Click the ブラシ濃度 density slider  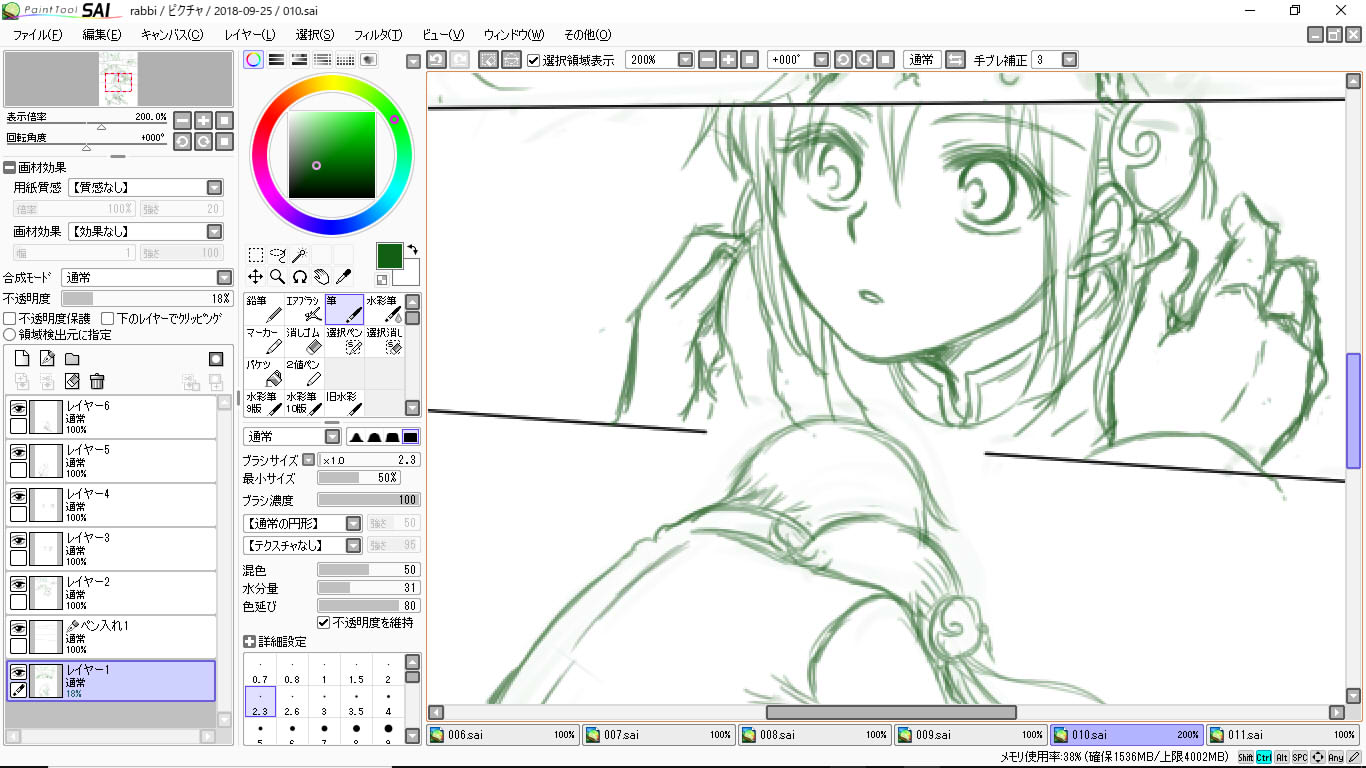coord(369,500)
